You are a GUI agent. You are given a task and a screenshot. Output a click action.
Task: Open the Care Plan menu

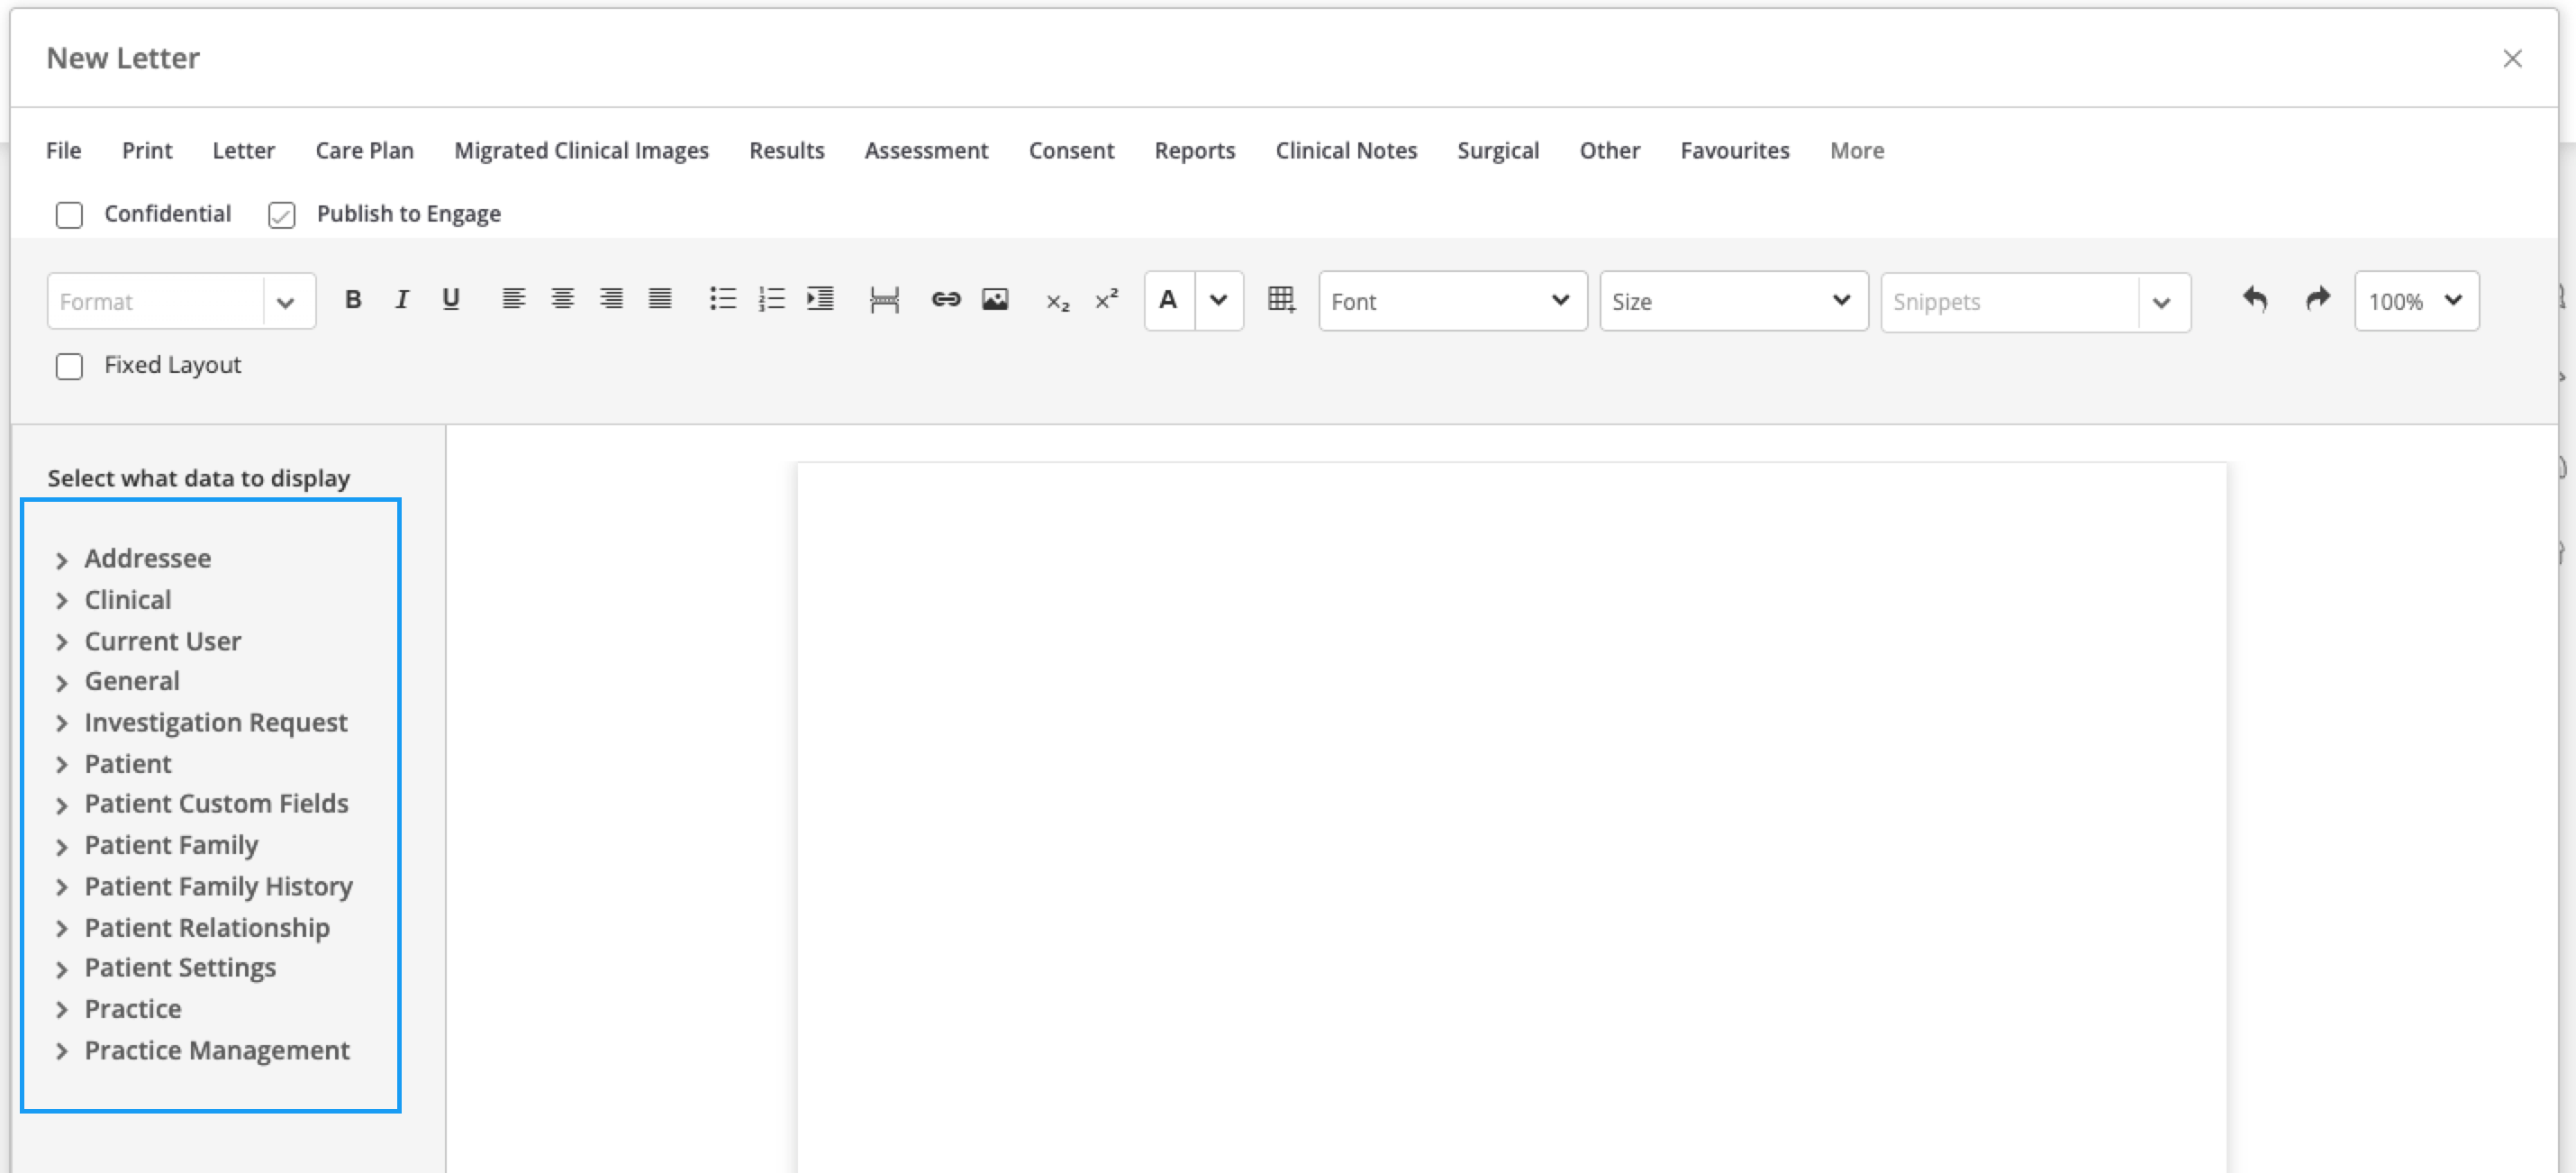coord(364,151)
